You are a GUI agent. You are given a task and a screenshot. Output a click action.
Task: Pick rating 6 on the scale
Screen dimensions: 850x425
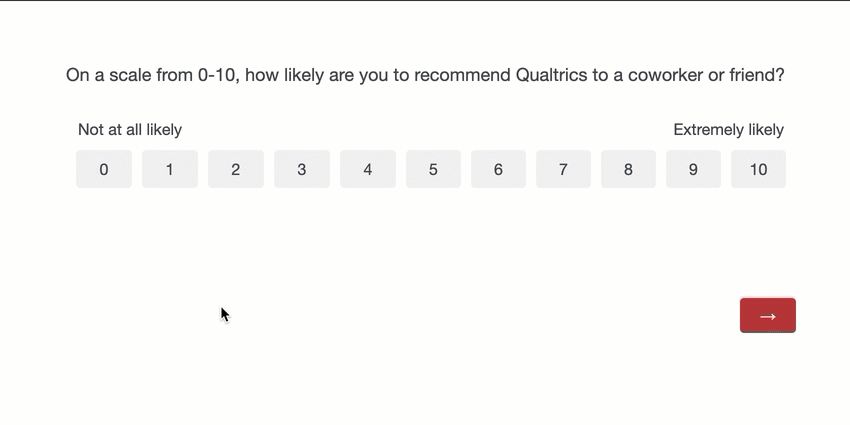498,169
